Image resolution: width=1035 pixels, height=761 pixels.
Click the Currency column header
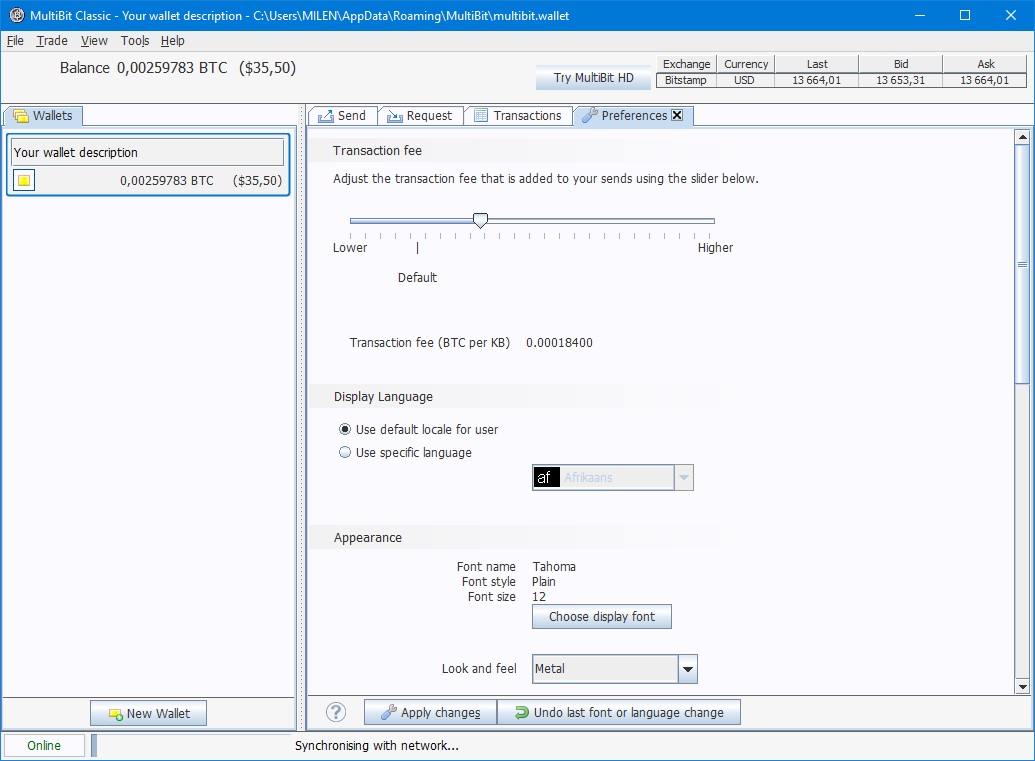745,64
